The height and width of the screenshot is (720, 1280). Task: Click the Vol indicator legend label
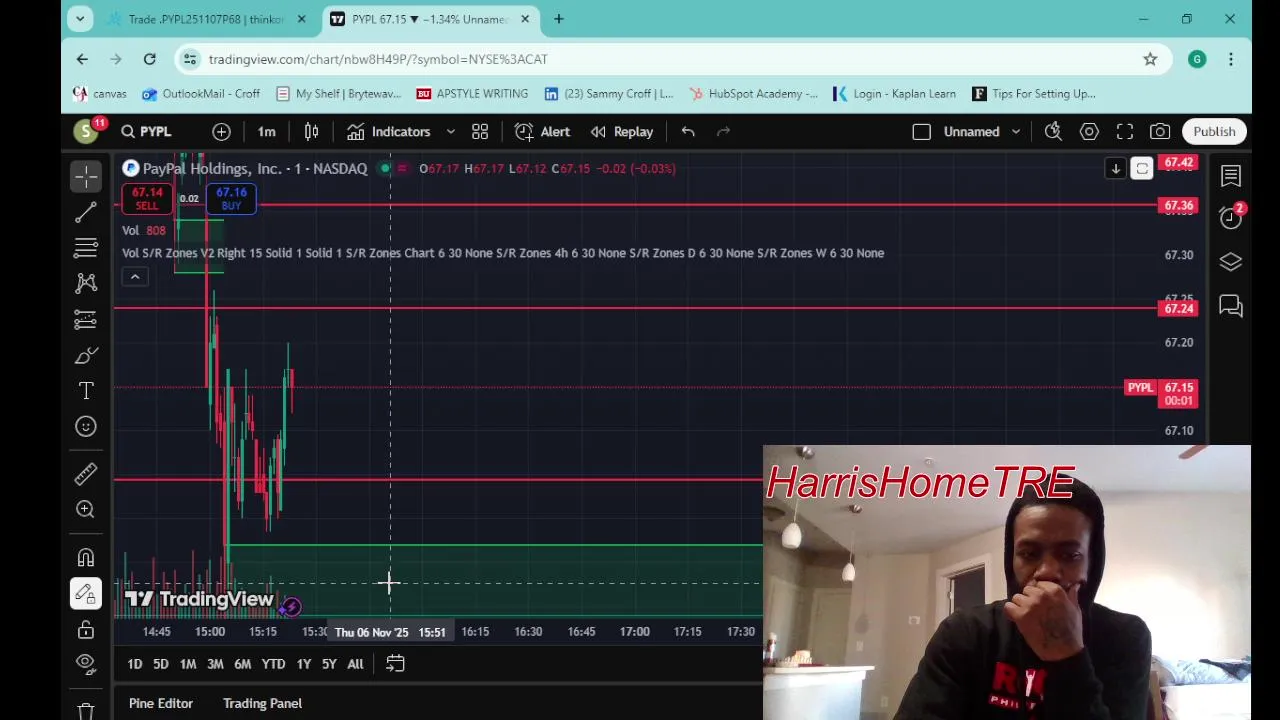pyautogui.click(x=130, y=231)
